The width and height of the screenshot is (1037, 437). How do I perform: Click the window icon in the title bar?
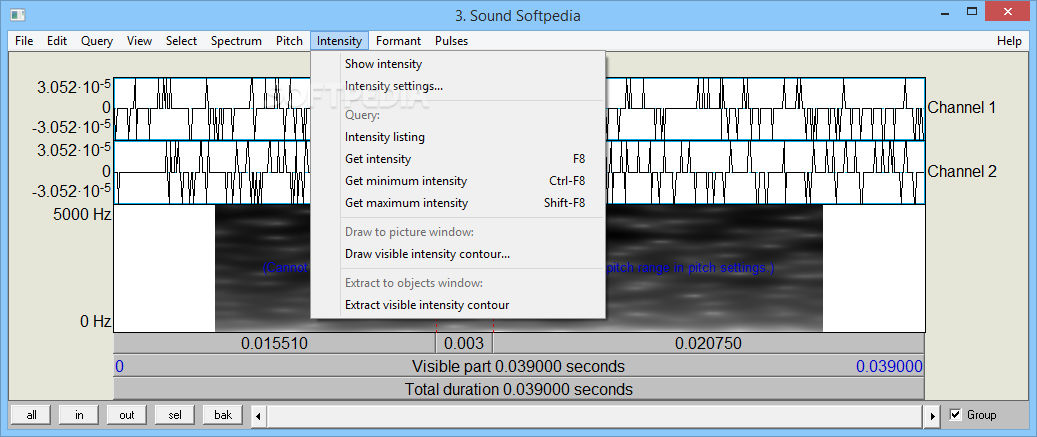click(x=18, y=14)
